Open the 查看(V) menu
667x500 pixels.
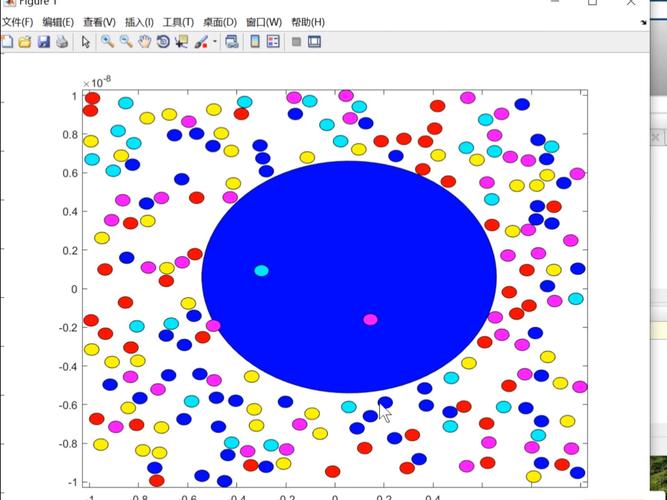point(100,22)
